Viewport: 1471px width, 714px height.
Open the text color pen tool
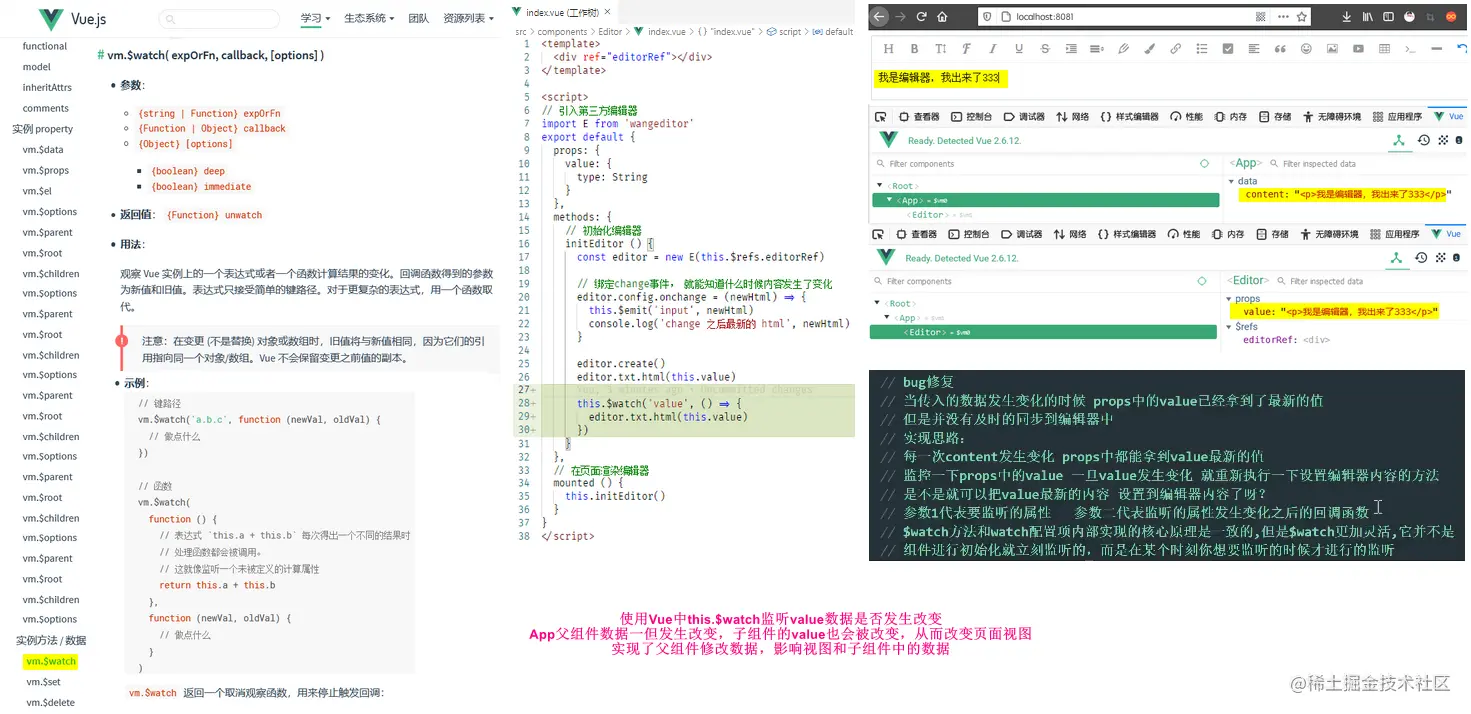pos(1123,49)
